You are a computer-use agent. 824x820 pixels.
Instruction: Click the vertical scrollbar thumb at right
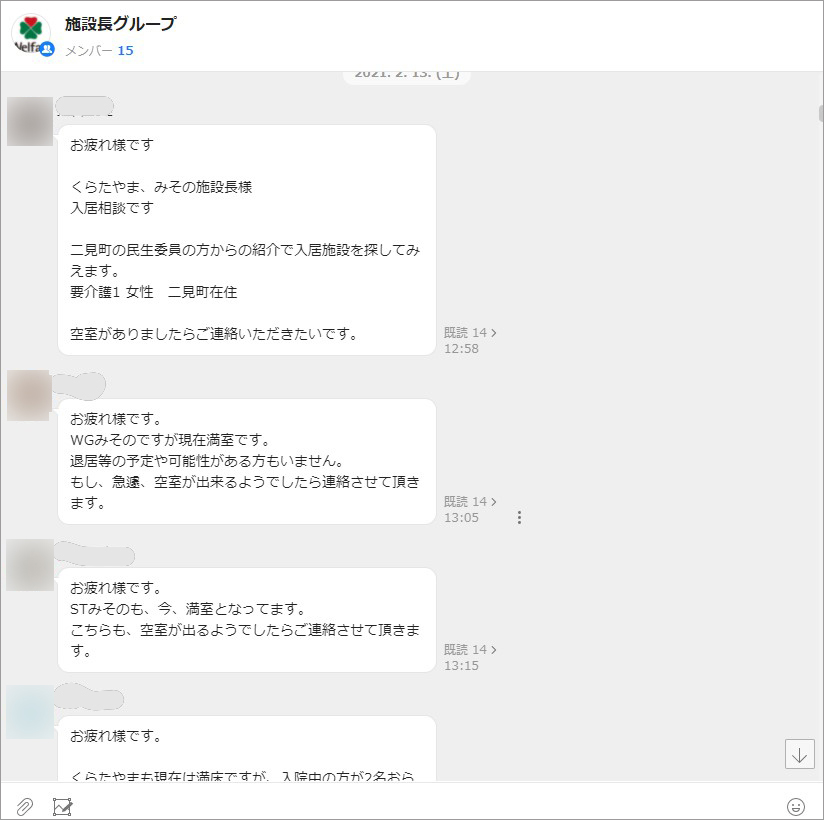click(821, 113)
